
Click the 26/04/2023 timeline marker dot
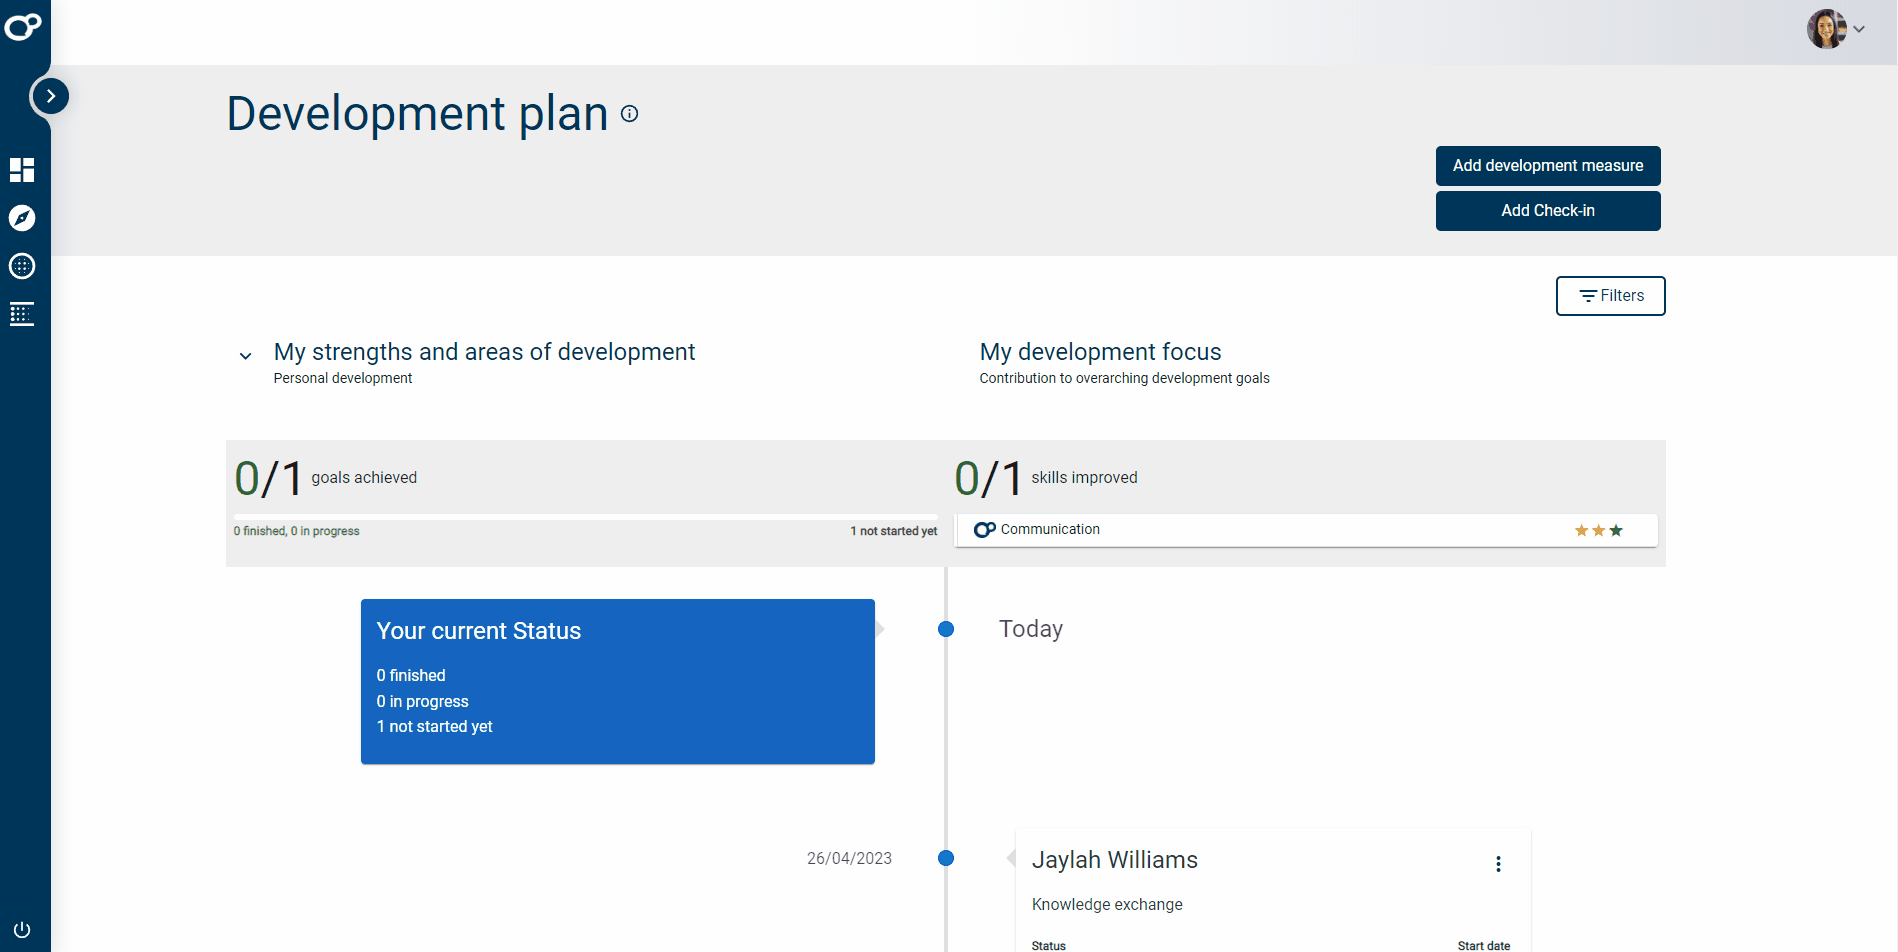[x=946, y=858]
